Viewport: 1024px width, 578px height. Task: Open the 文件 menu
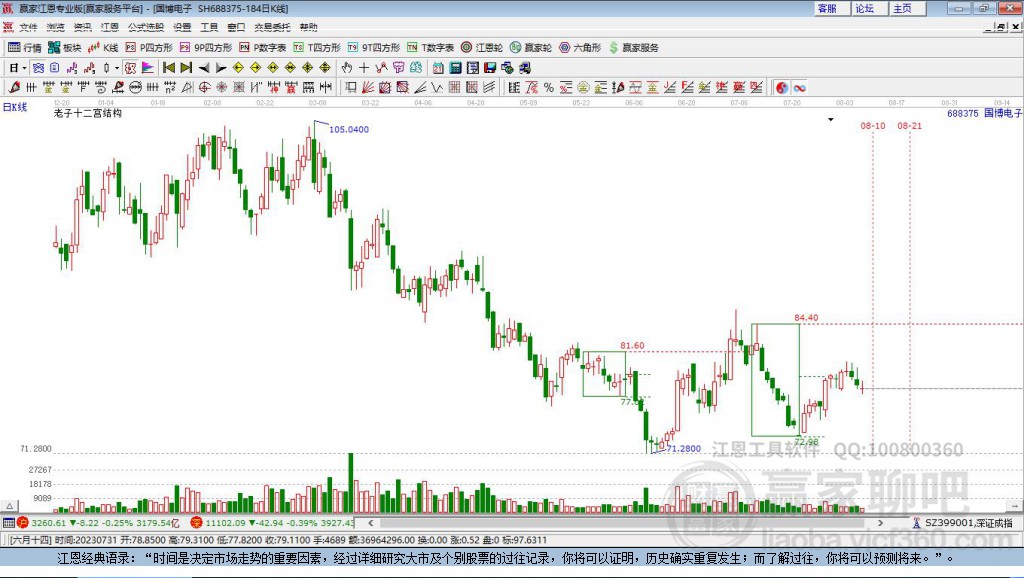tap(28, 27)
